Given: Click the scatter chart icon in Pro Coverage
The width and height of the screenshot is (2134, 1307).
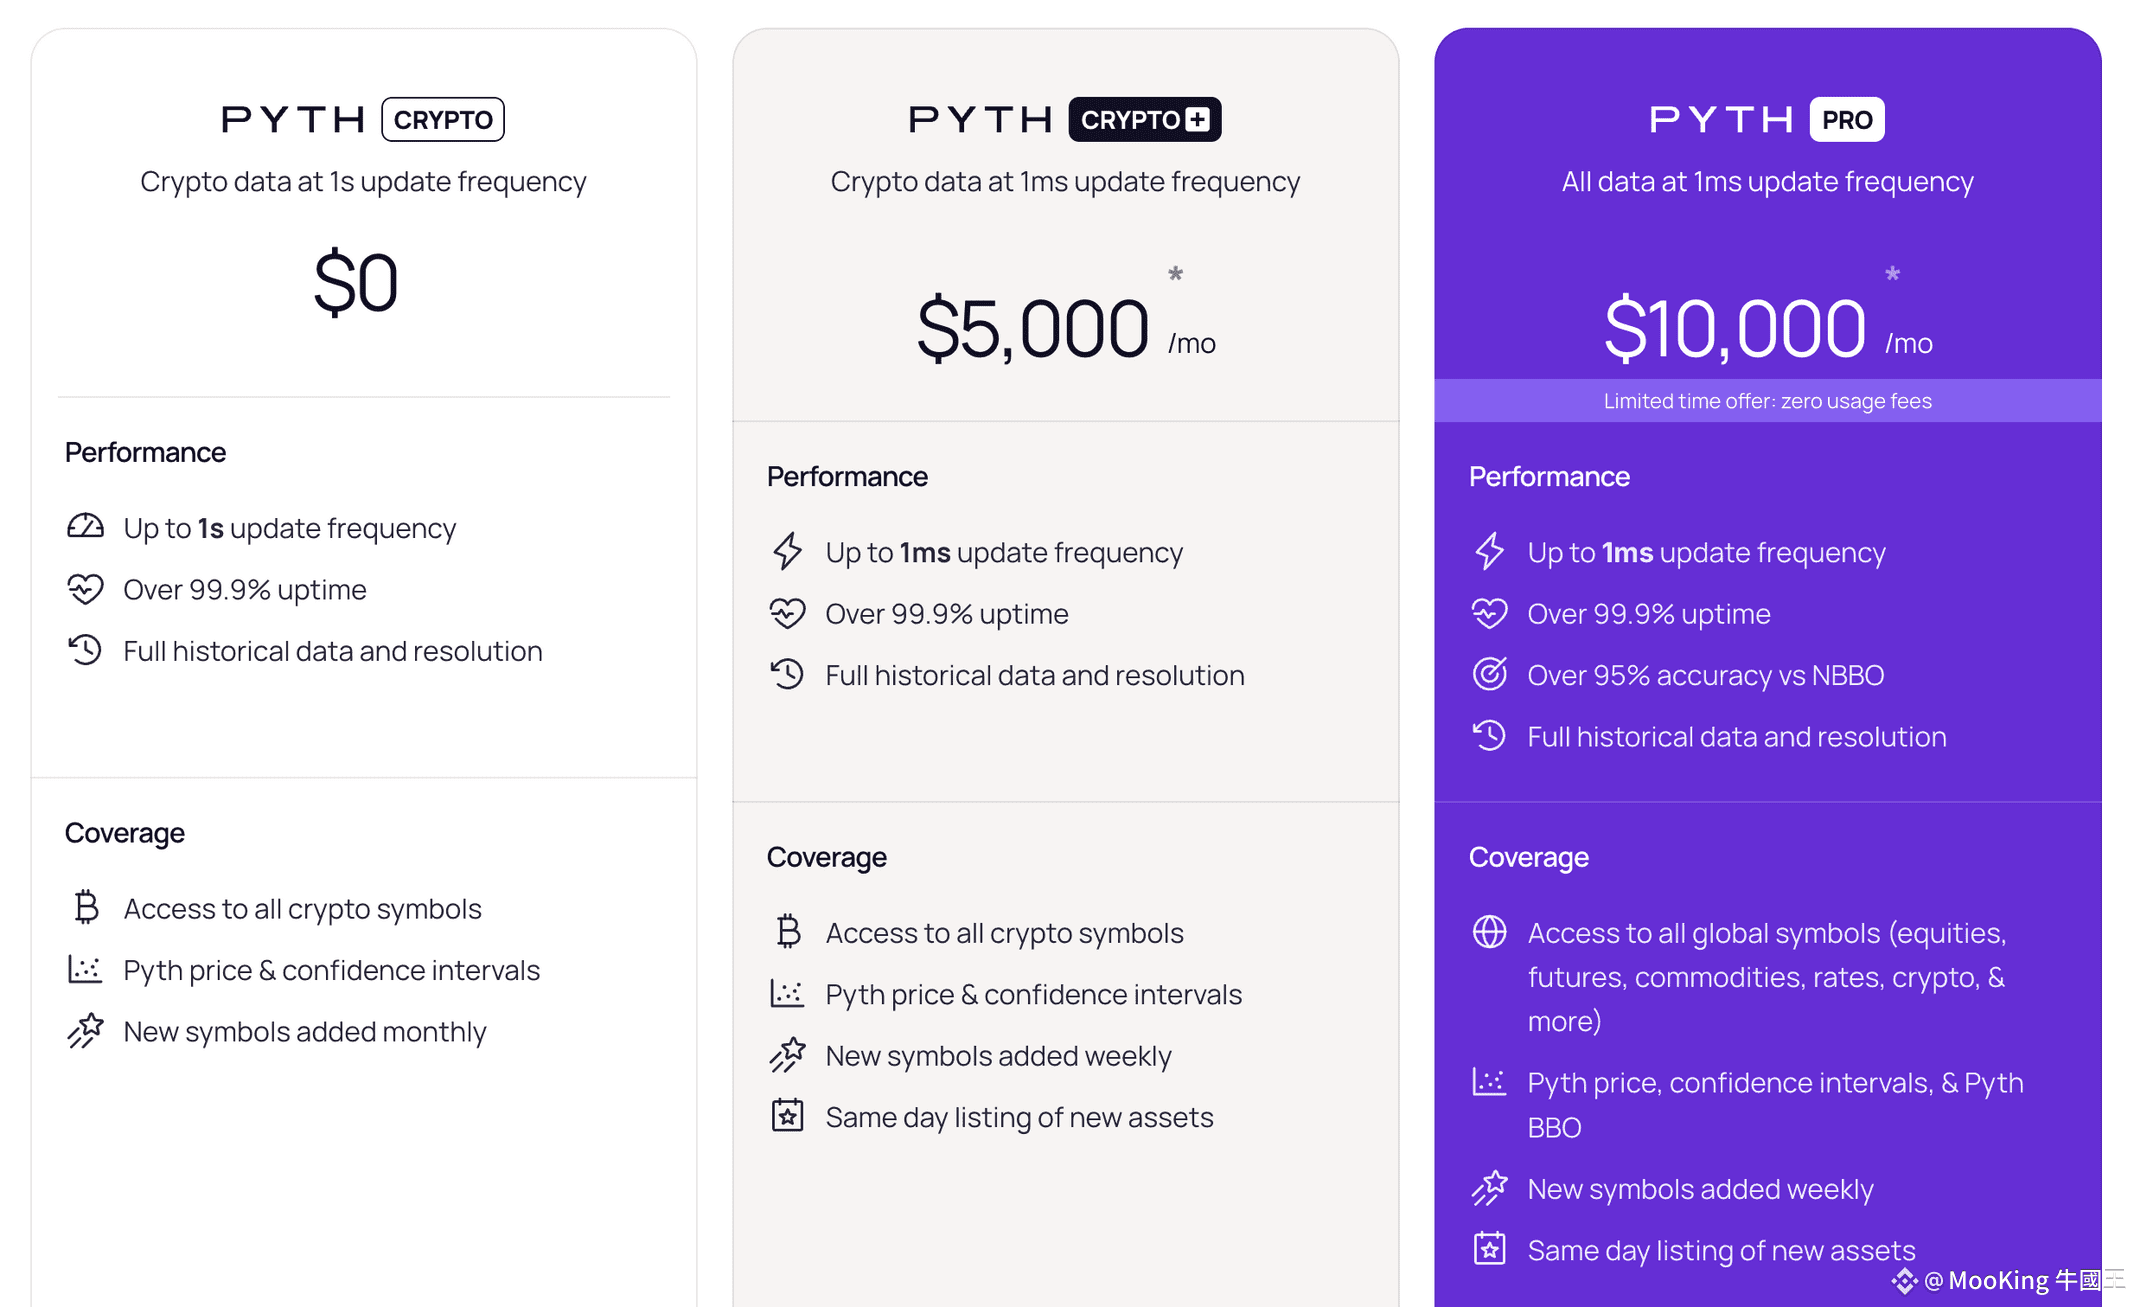Looking at the screenshot, I should coord(1490,1082).
